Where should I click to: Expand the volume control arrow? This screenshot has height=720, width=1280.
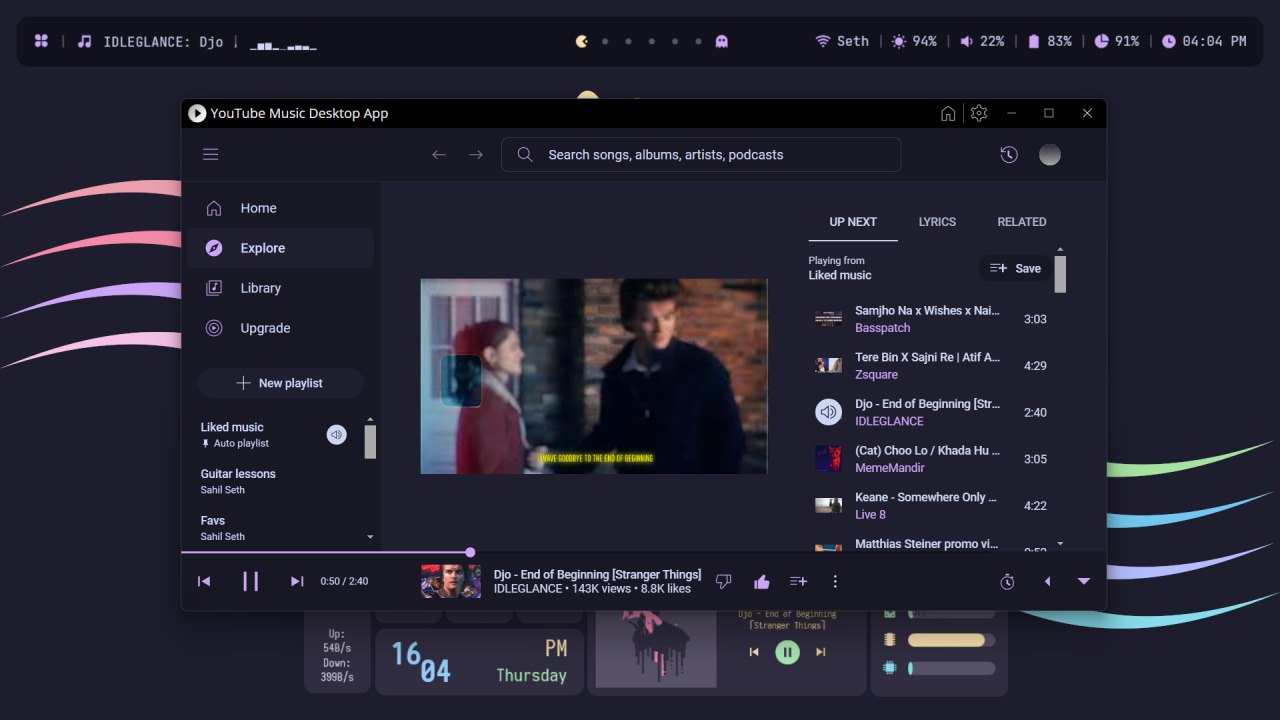click(1047, 581)
